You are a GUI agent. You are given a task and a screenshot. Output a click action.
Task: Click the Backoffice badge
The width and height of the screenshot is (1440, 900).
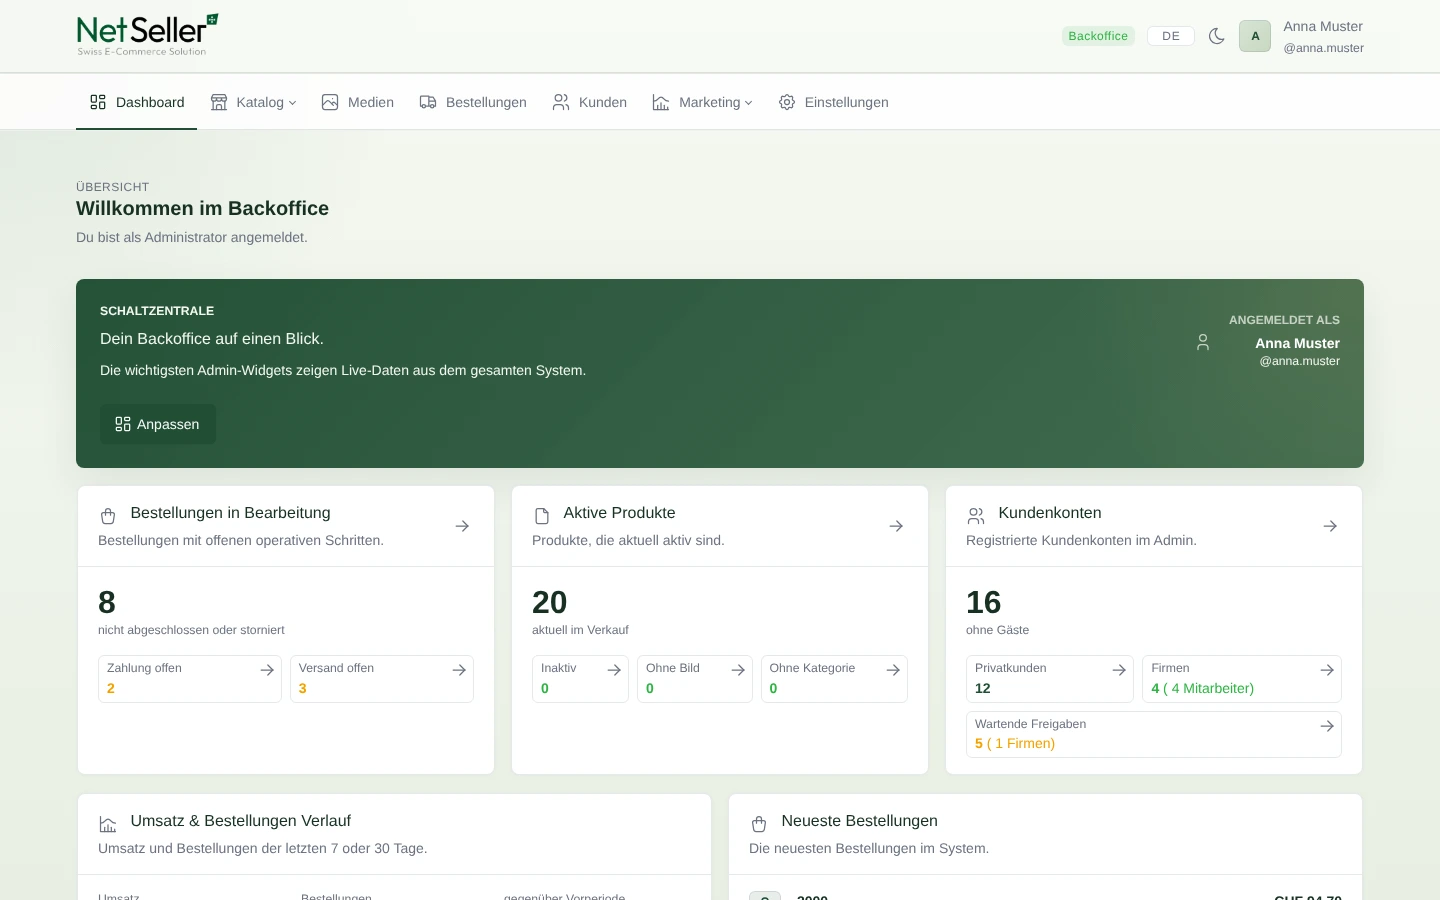click(1098, 36)
